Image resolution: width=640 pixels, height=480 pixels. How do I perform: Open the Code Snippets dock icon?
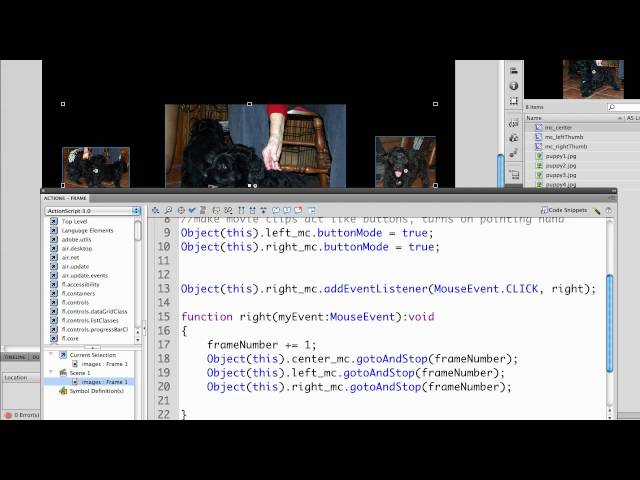pyautogui.click(x=514, y=123)
